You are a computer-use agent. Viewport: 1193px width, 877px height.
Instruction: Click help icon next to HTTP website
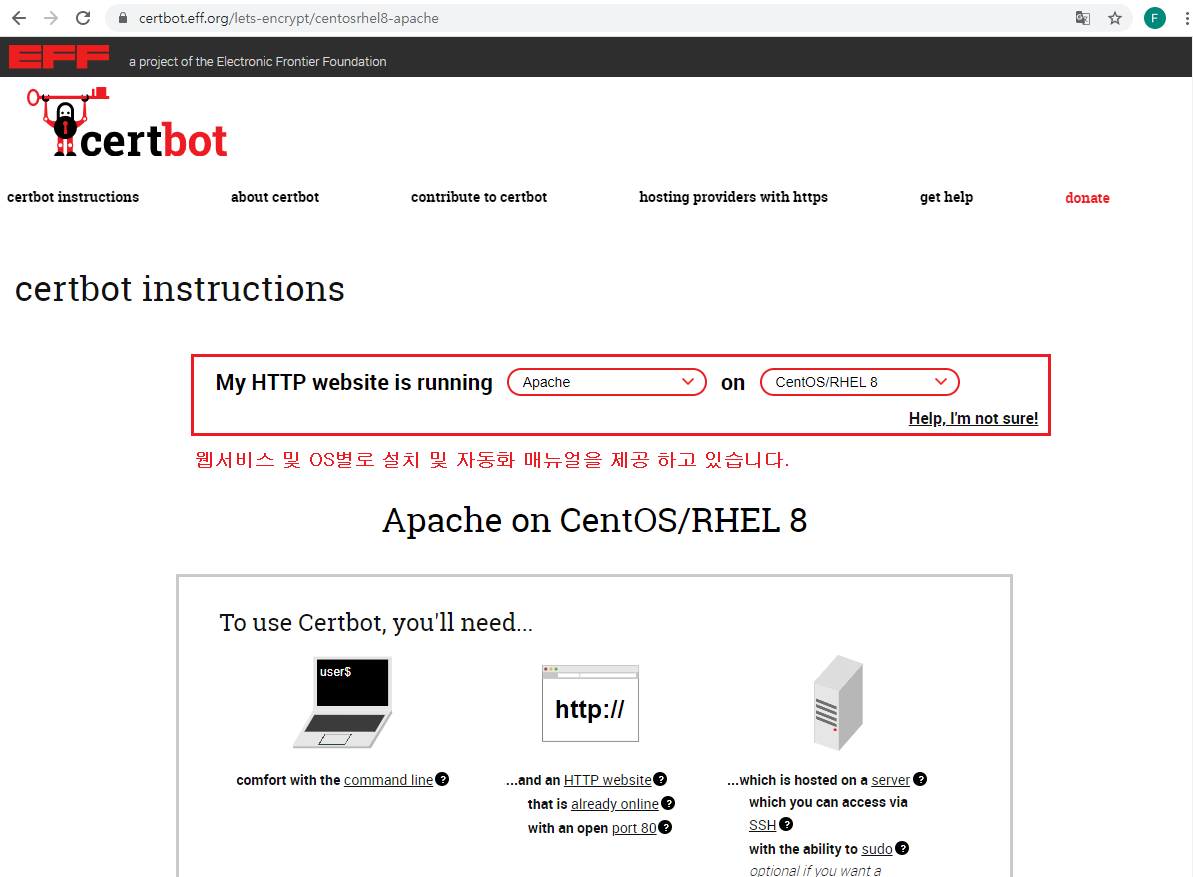tap(660, 779)
